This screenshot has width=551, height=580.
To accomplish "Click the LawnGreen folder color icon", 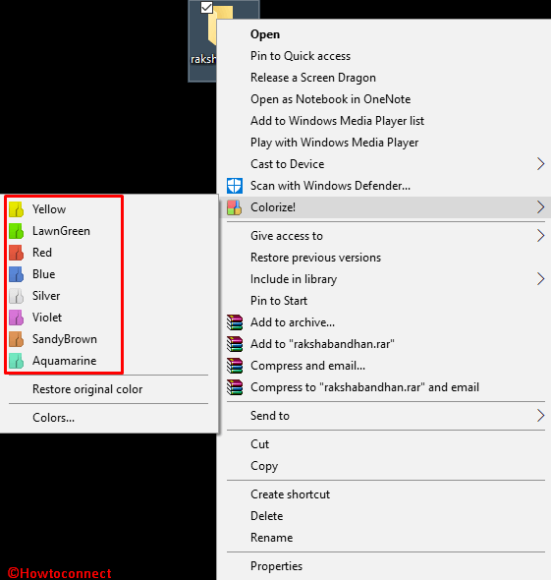I will (17, 231).
